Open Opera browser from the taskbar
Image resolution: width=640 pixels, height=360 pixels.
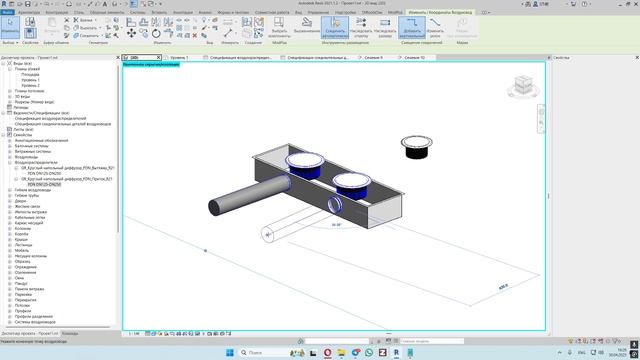click(327, 352)
